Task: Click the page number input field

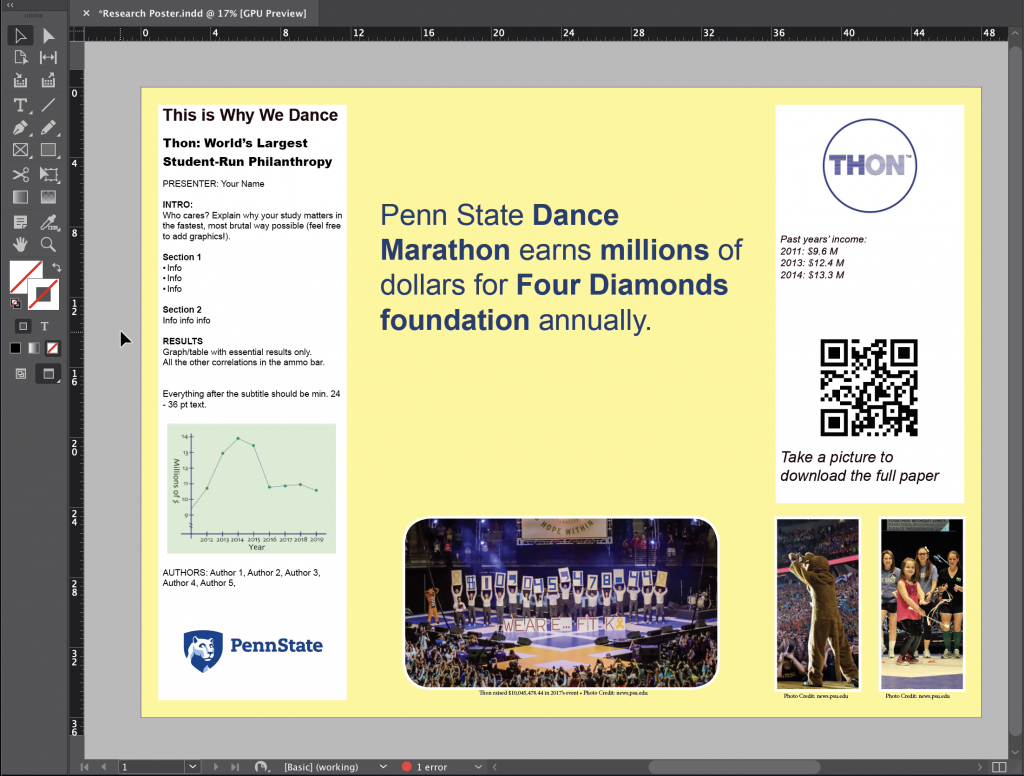Action: (x=152, y=767)
